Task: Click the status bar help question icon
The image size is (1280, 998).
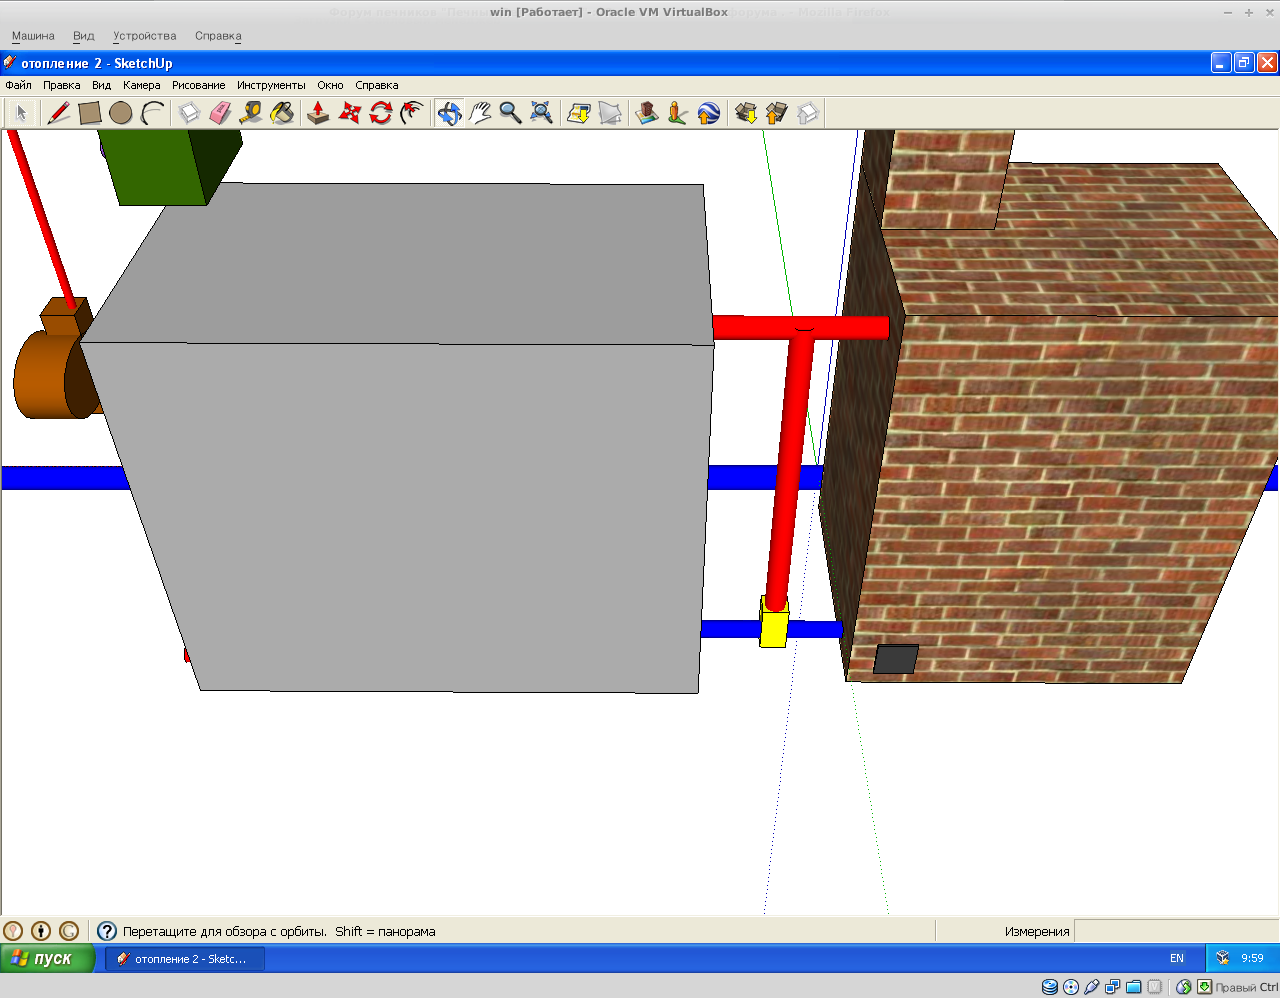Action: 107,931
